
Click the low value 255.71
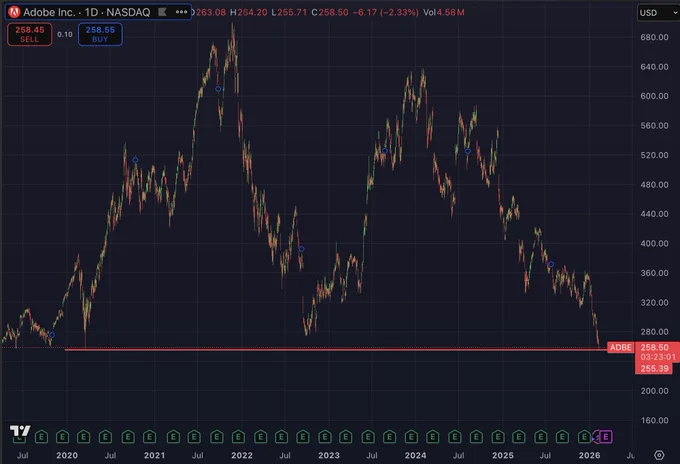(292, 12)
